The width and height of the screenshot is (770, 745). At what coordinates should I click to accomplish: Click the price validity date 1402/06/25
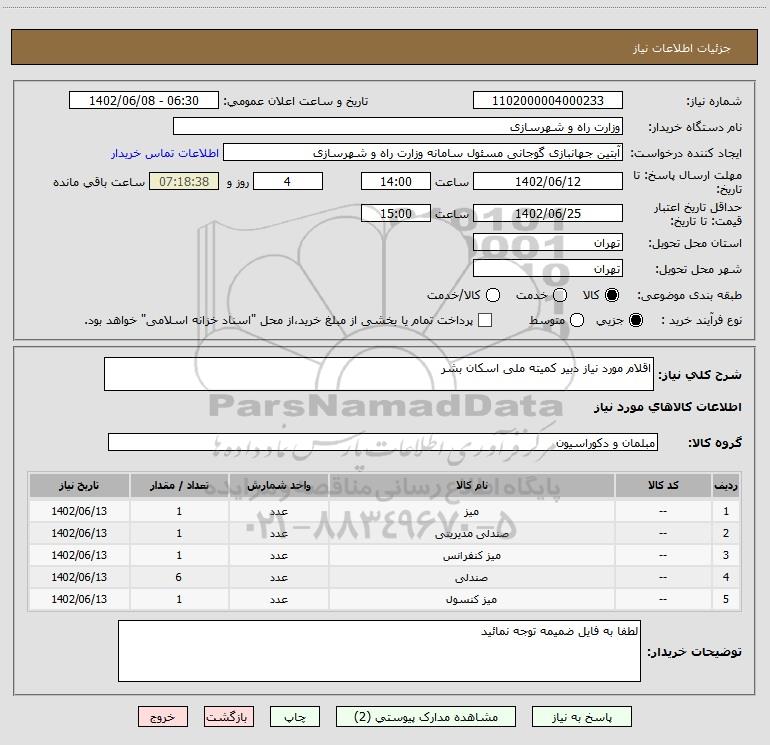click(548, 213)
